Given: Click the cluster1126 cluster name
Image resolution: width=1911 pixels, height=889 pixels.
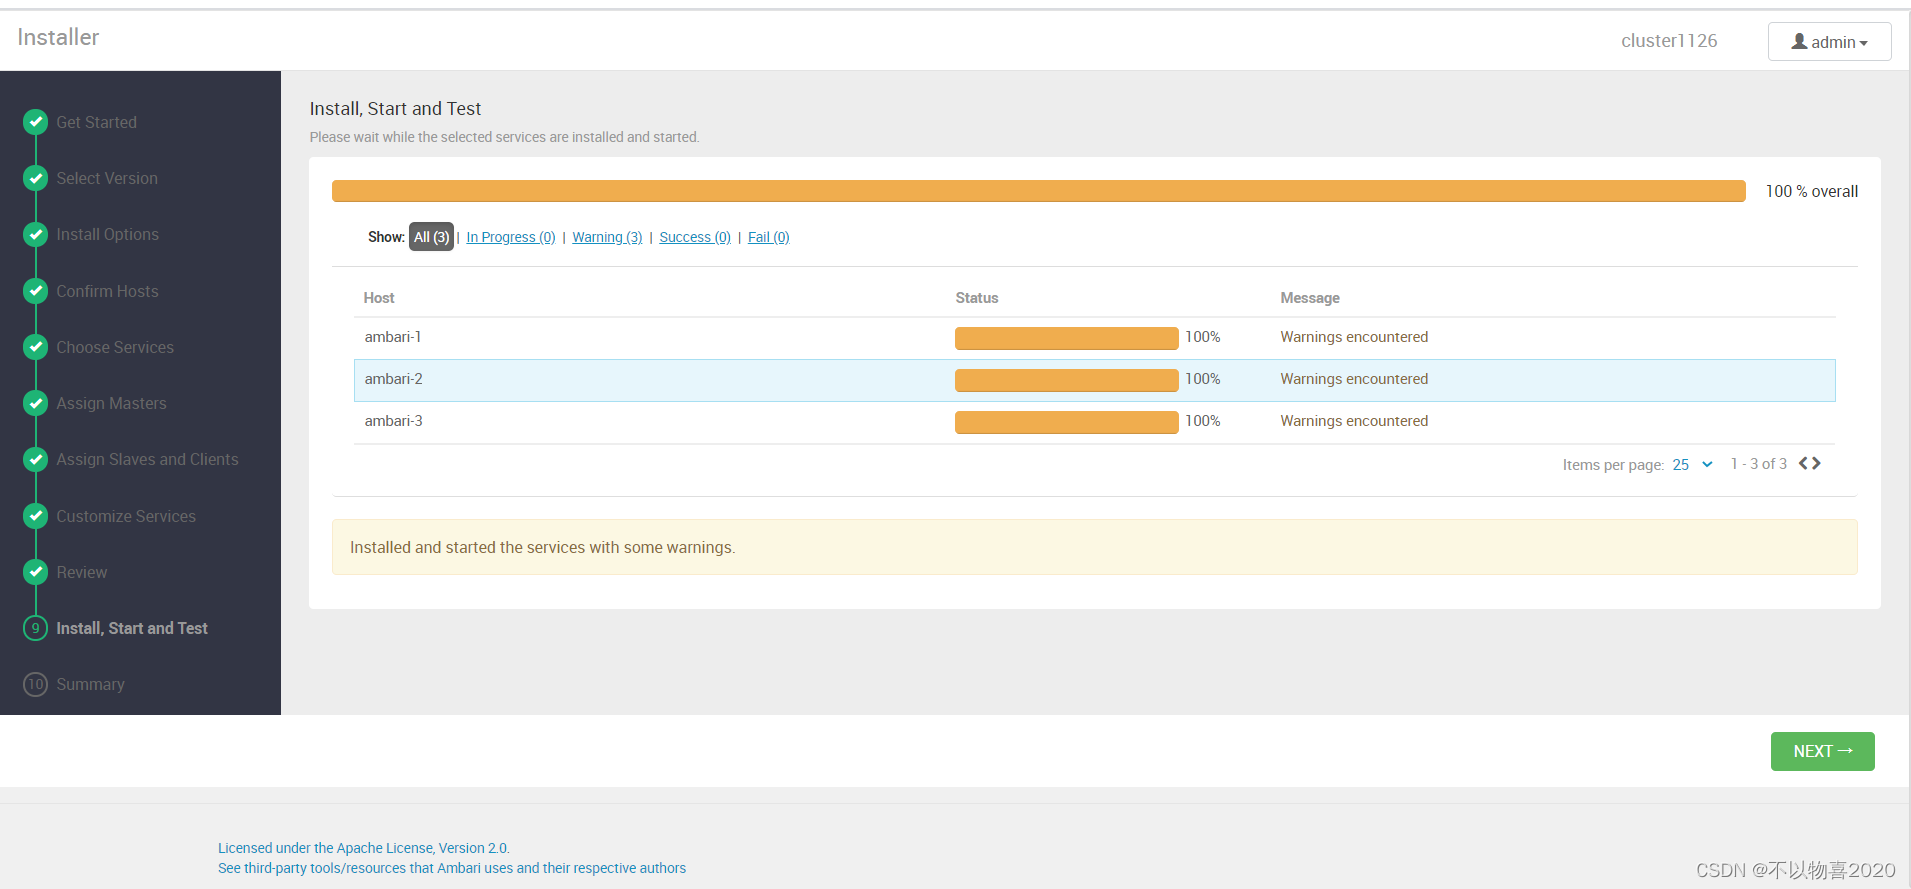Looking at the screenshot, I should (x=1669, y=41).
